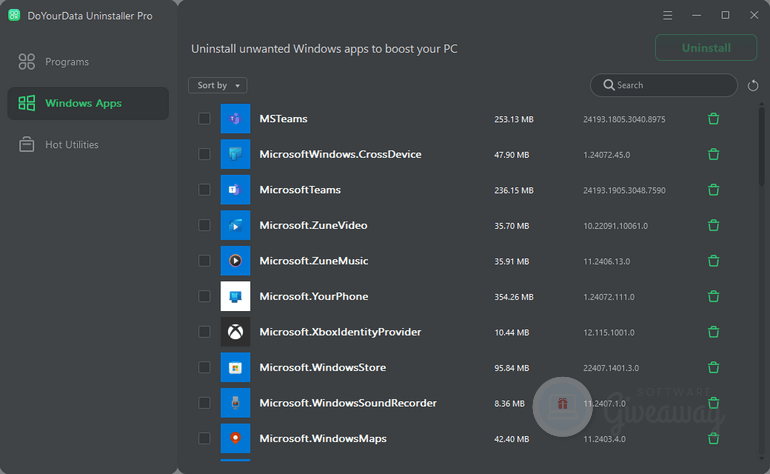The image size is (770, 474).
Task: Click the vertical scrollbar thumb
Action: coord(762,145)
